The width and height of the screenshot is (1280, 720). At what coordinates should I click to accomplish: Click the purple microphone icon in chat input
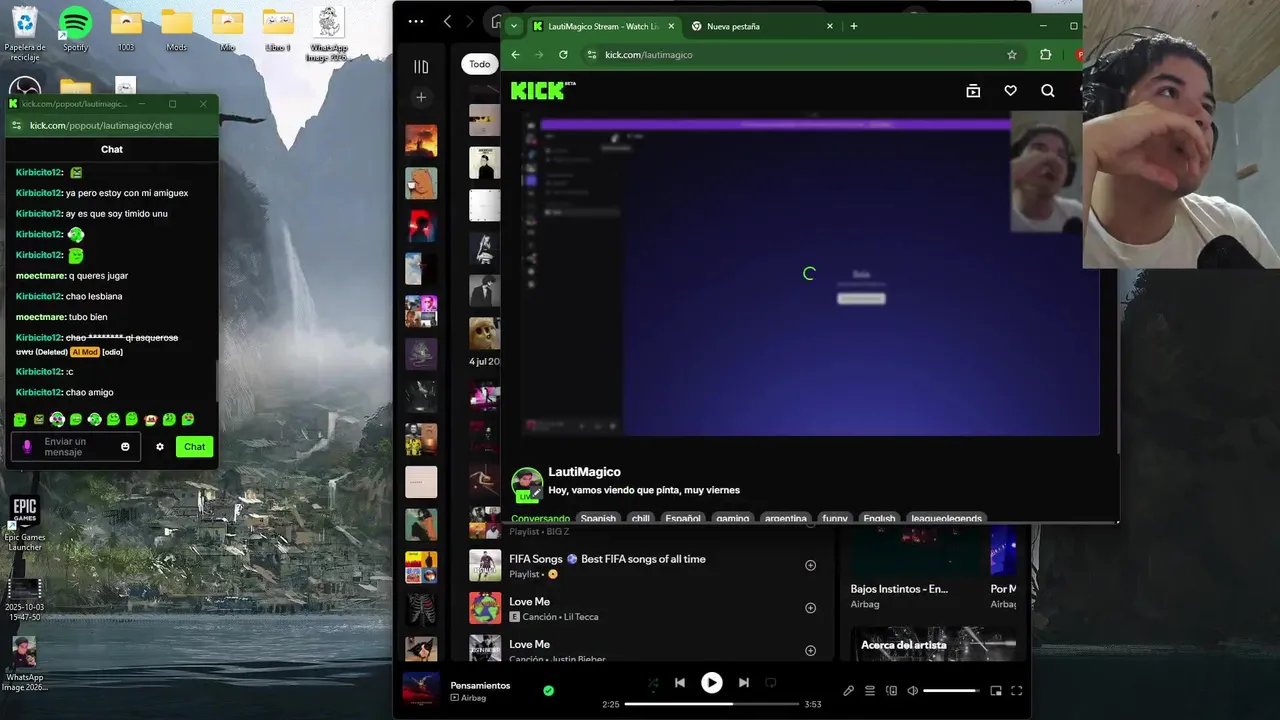[x=27, y=447]
